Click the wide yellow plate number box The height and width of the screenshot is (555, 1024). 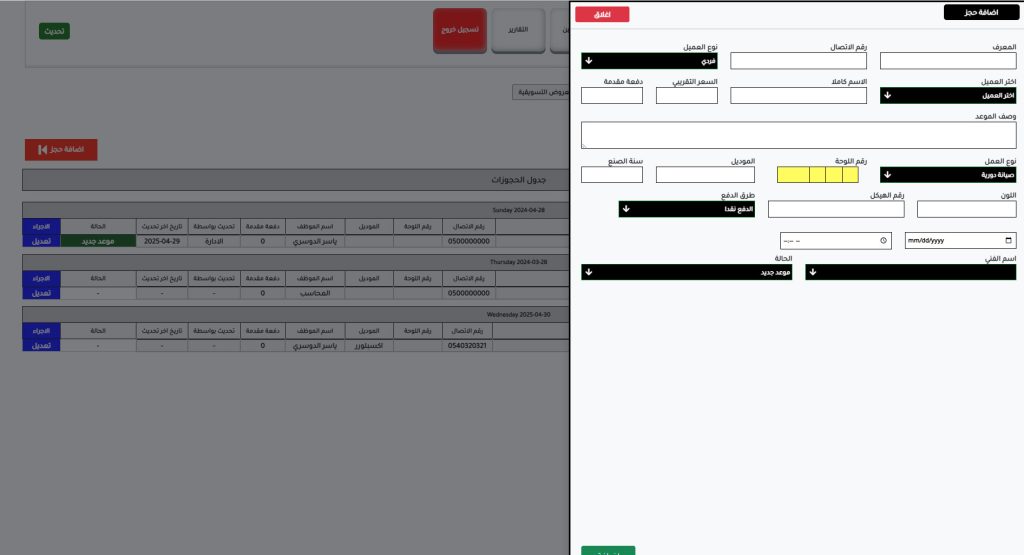click(792, 175)
